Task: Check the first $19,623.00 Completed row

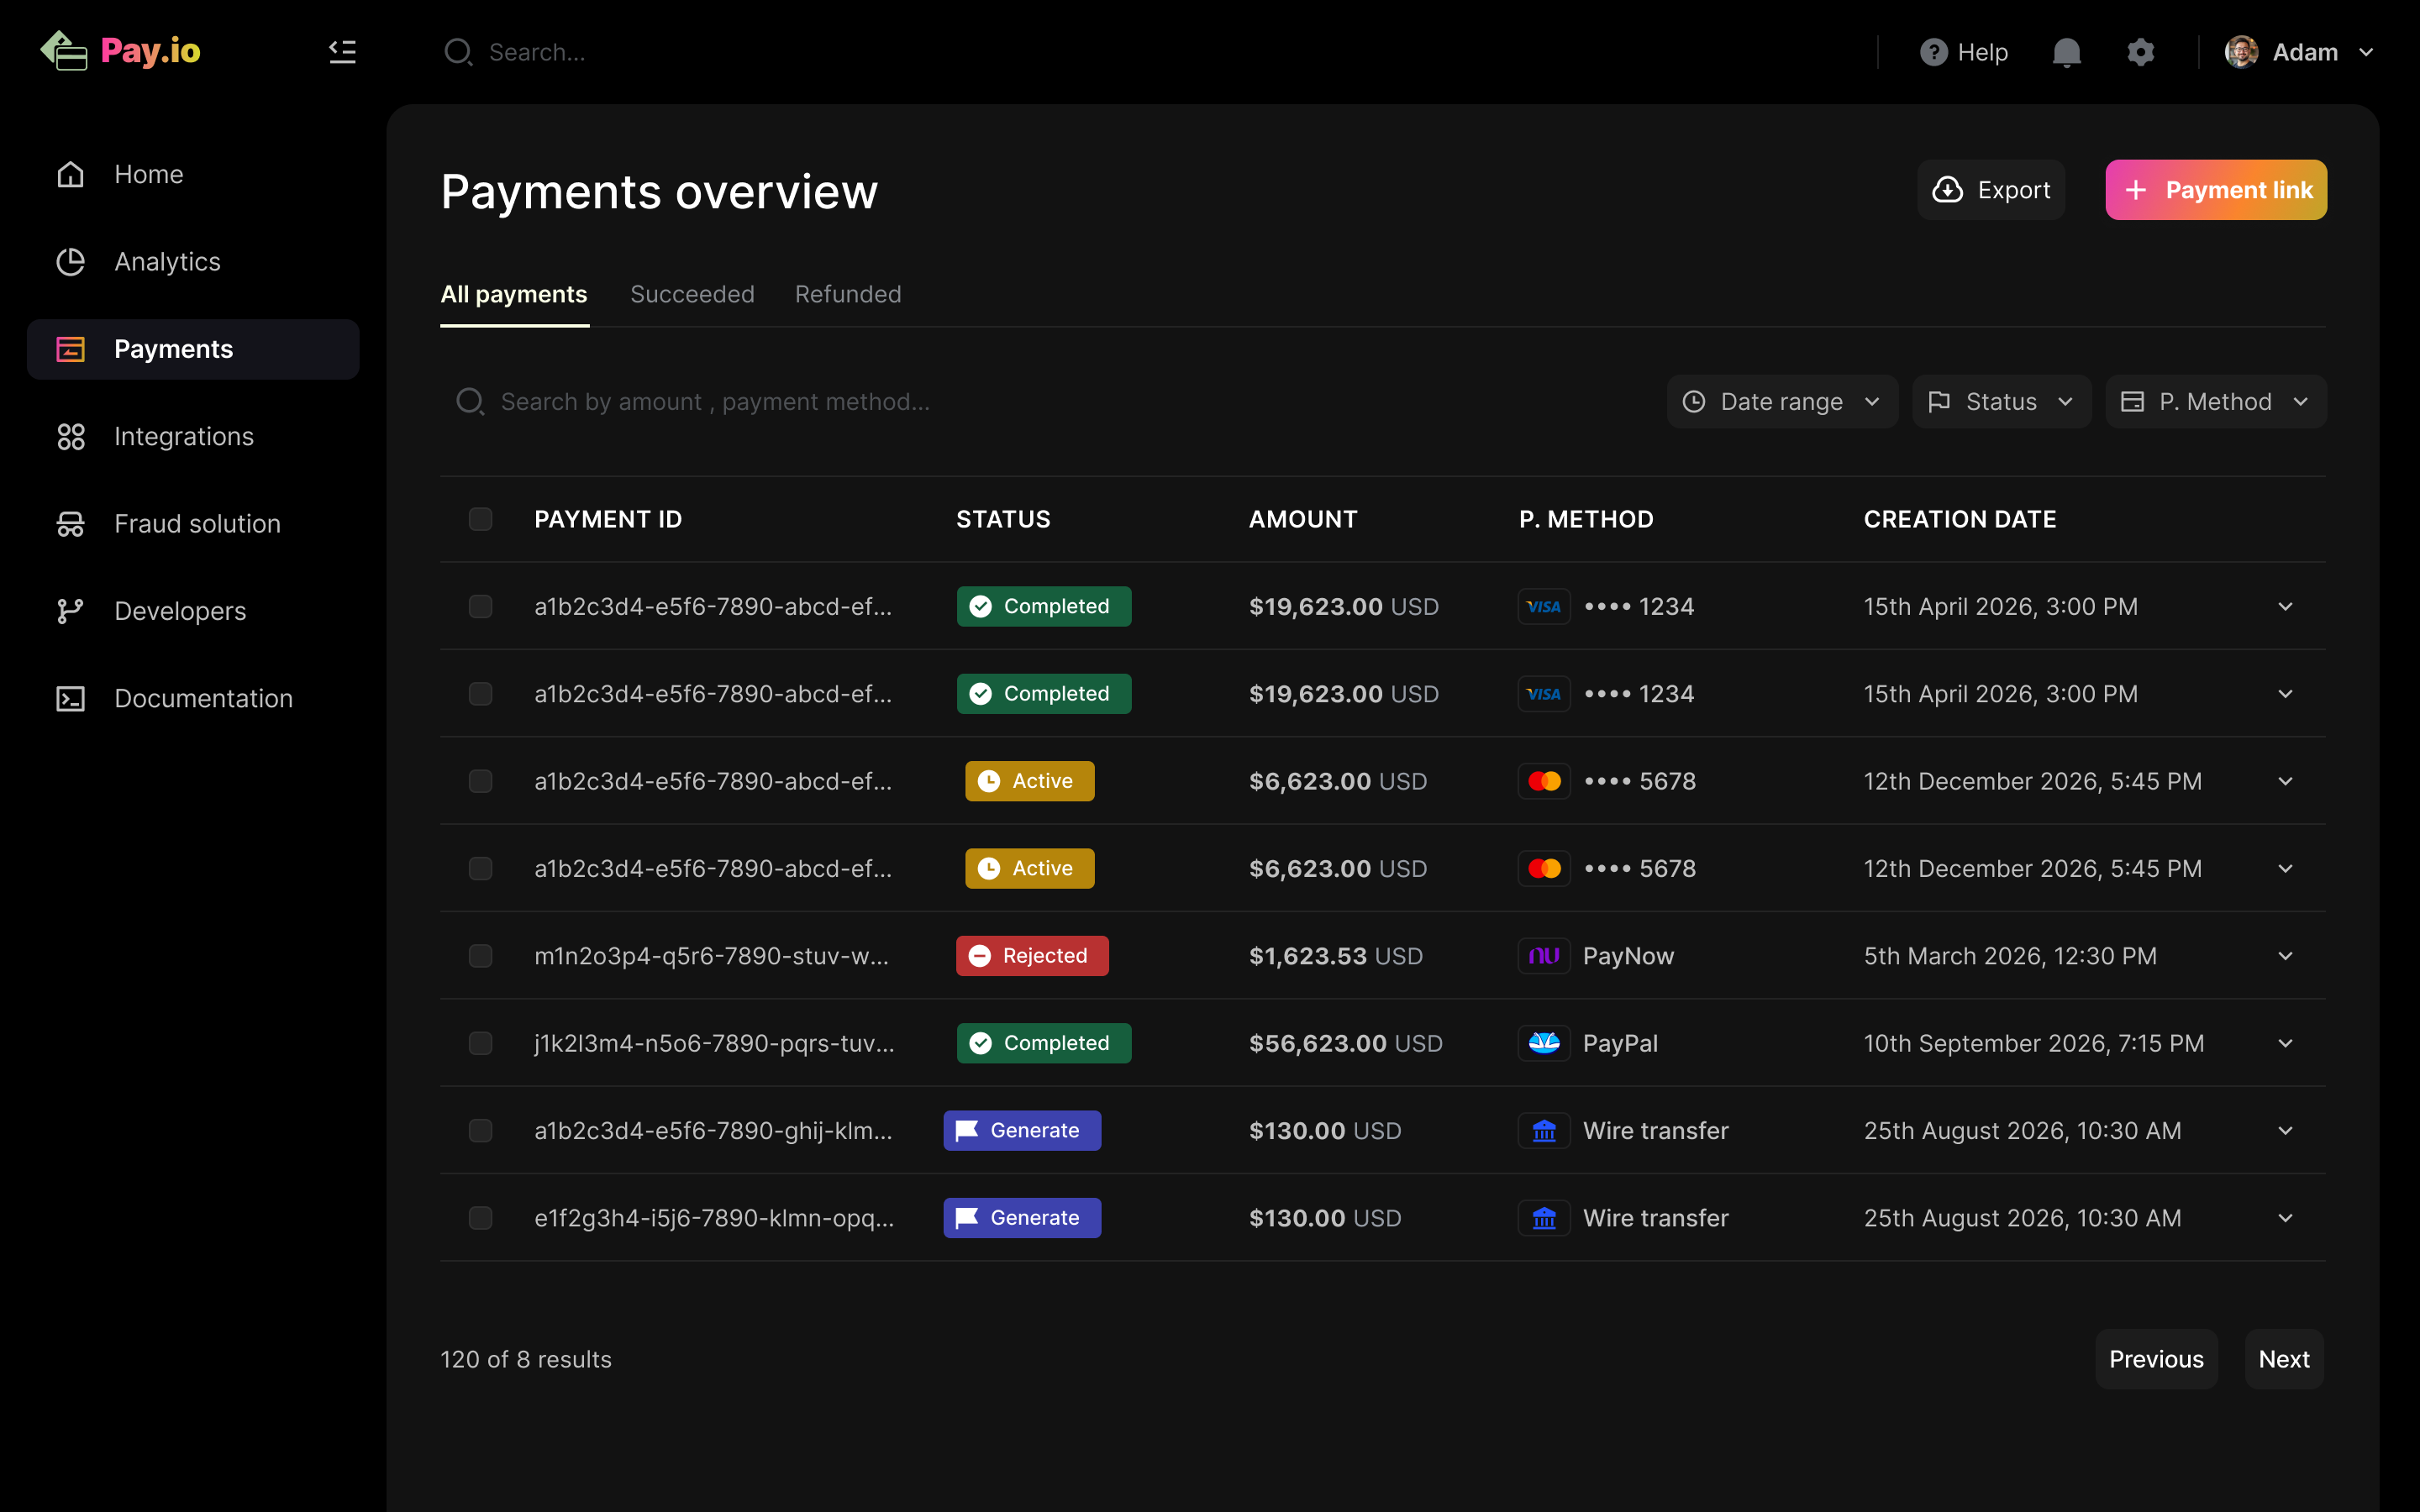Action: tap(480, 607)
